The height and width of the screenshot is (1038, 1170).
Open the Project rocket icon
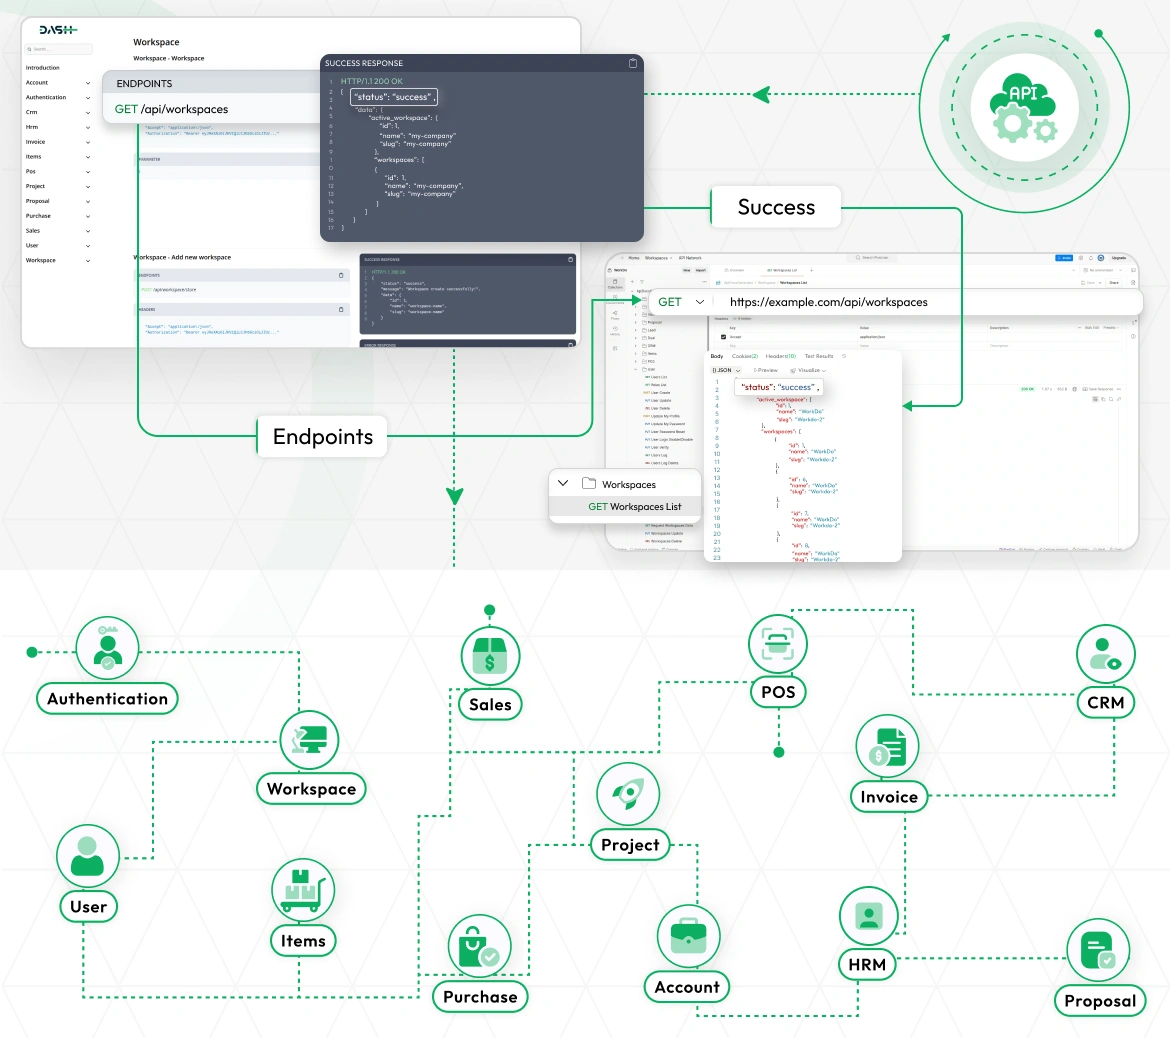[x=628, y=794]
